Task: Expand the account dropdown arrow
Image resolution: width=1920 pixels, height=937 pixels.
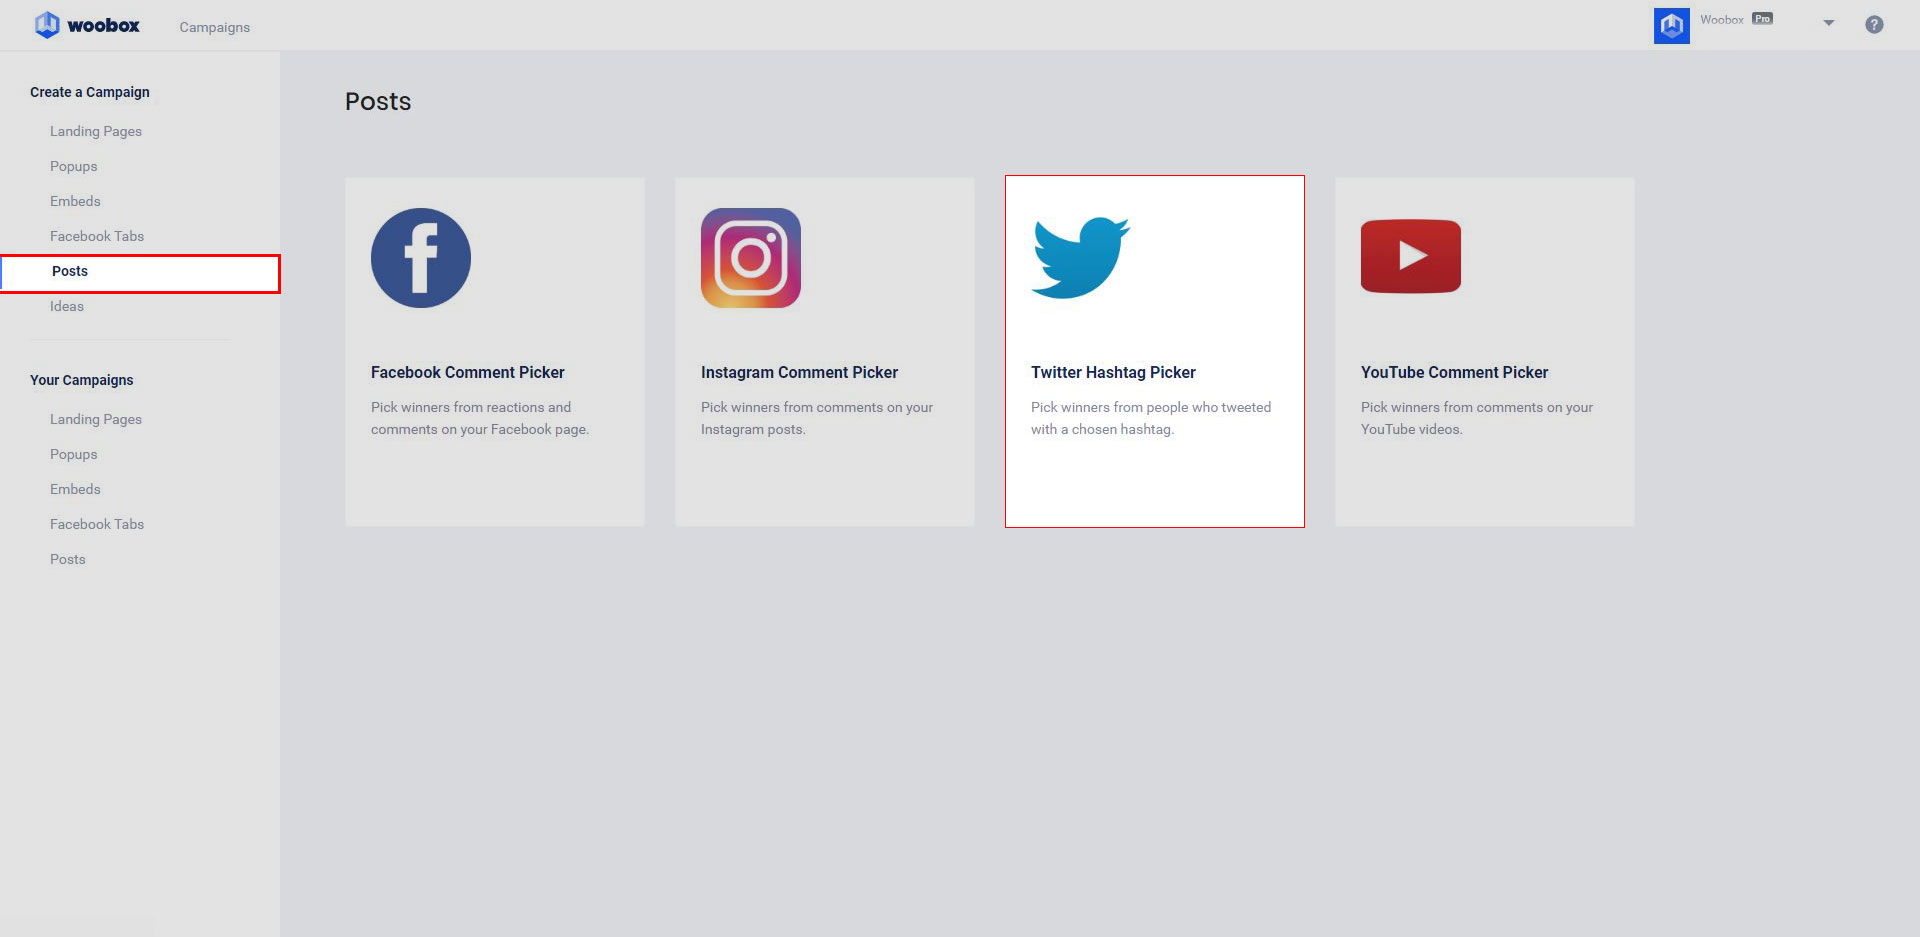Action: 1828,23
